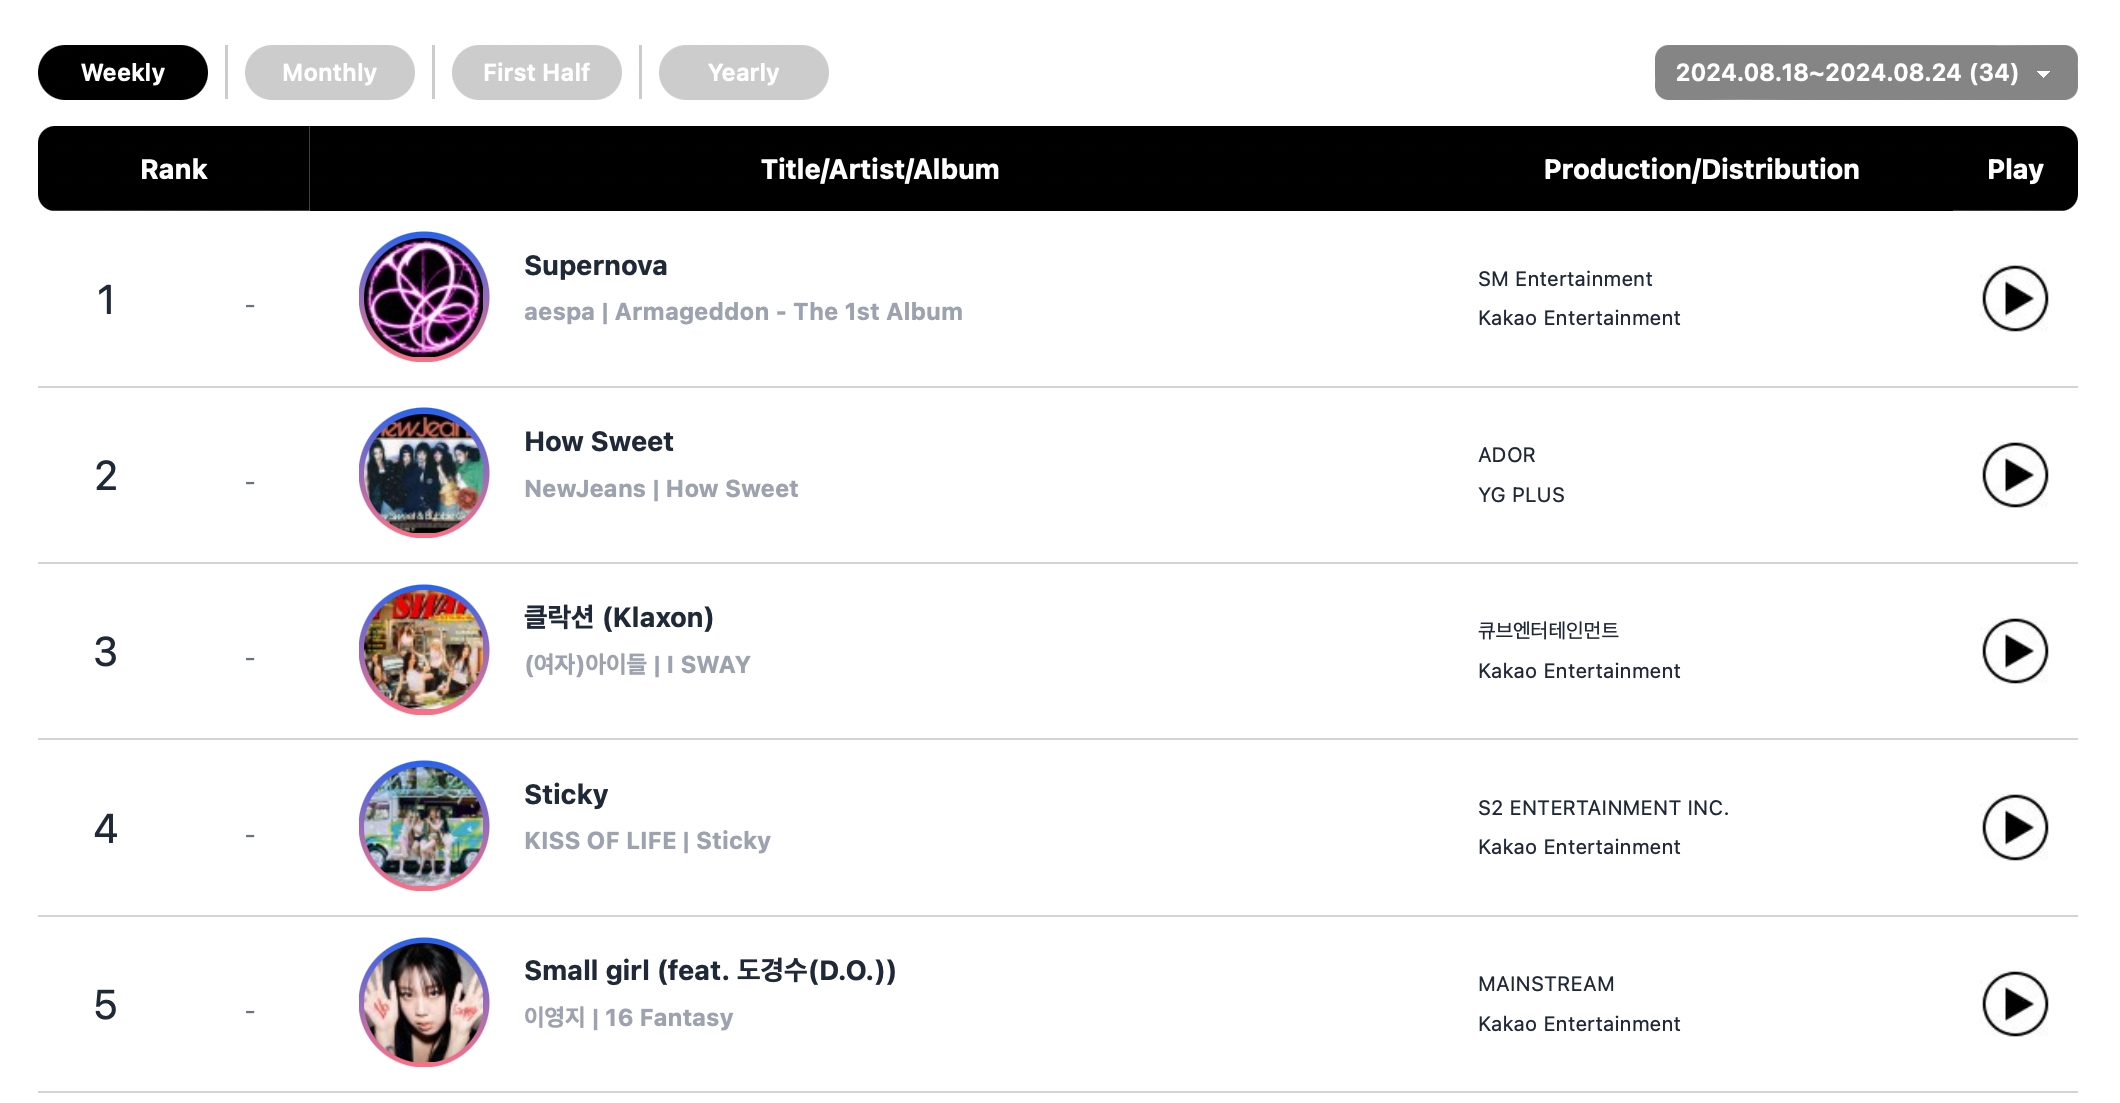Open Sticky album art thumbnail
This screenshot has height=1103, width=2120.
426,825
